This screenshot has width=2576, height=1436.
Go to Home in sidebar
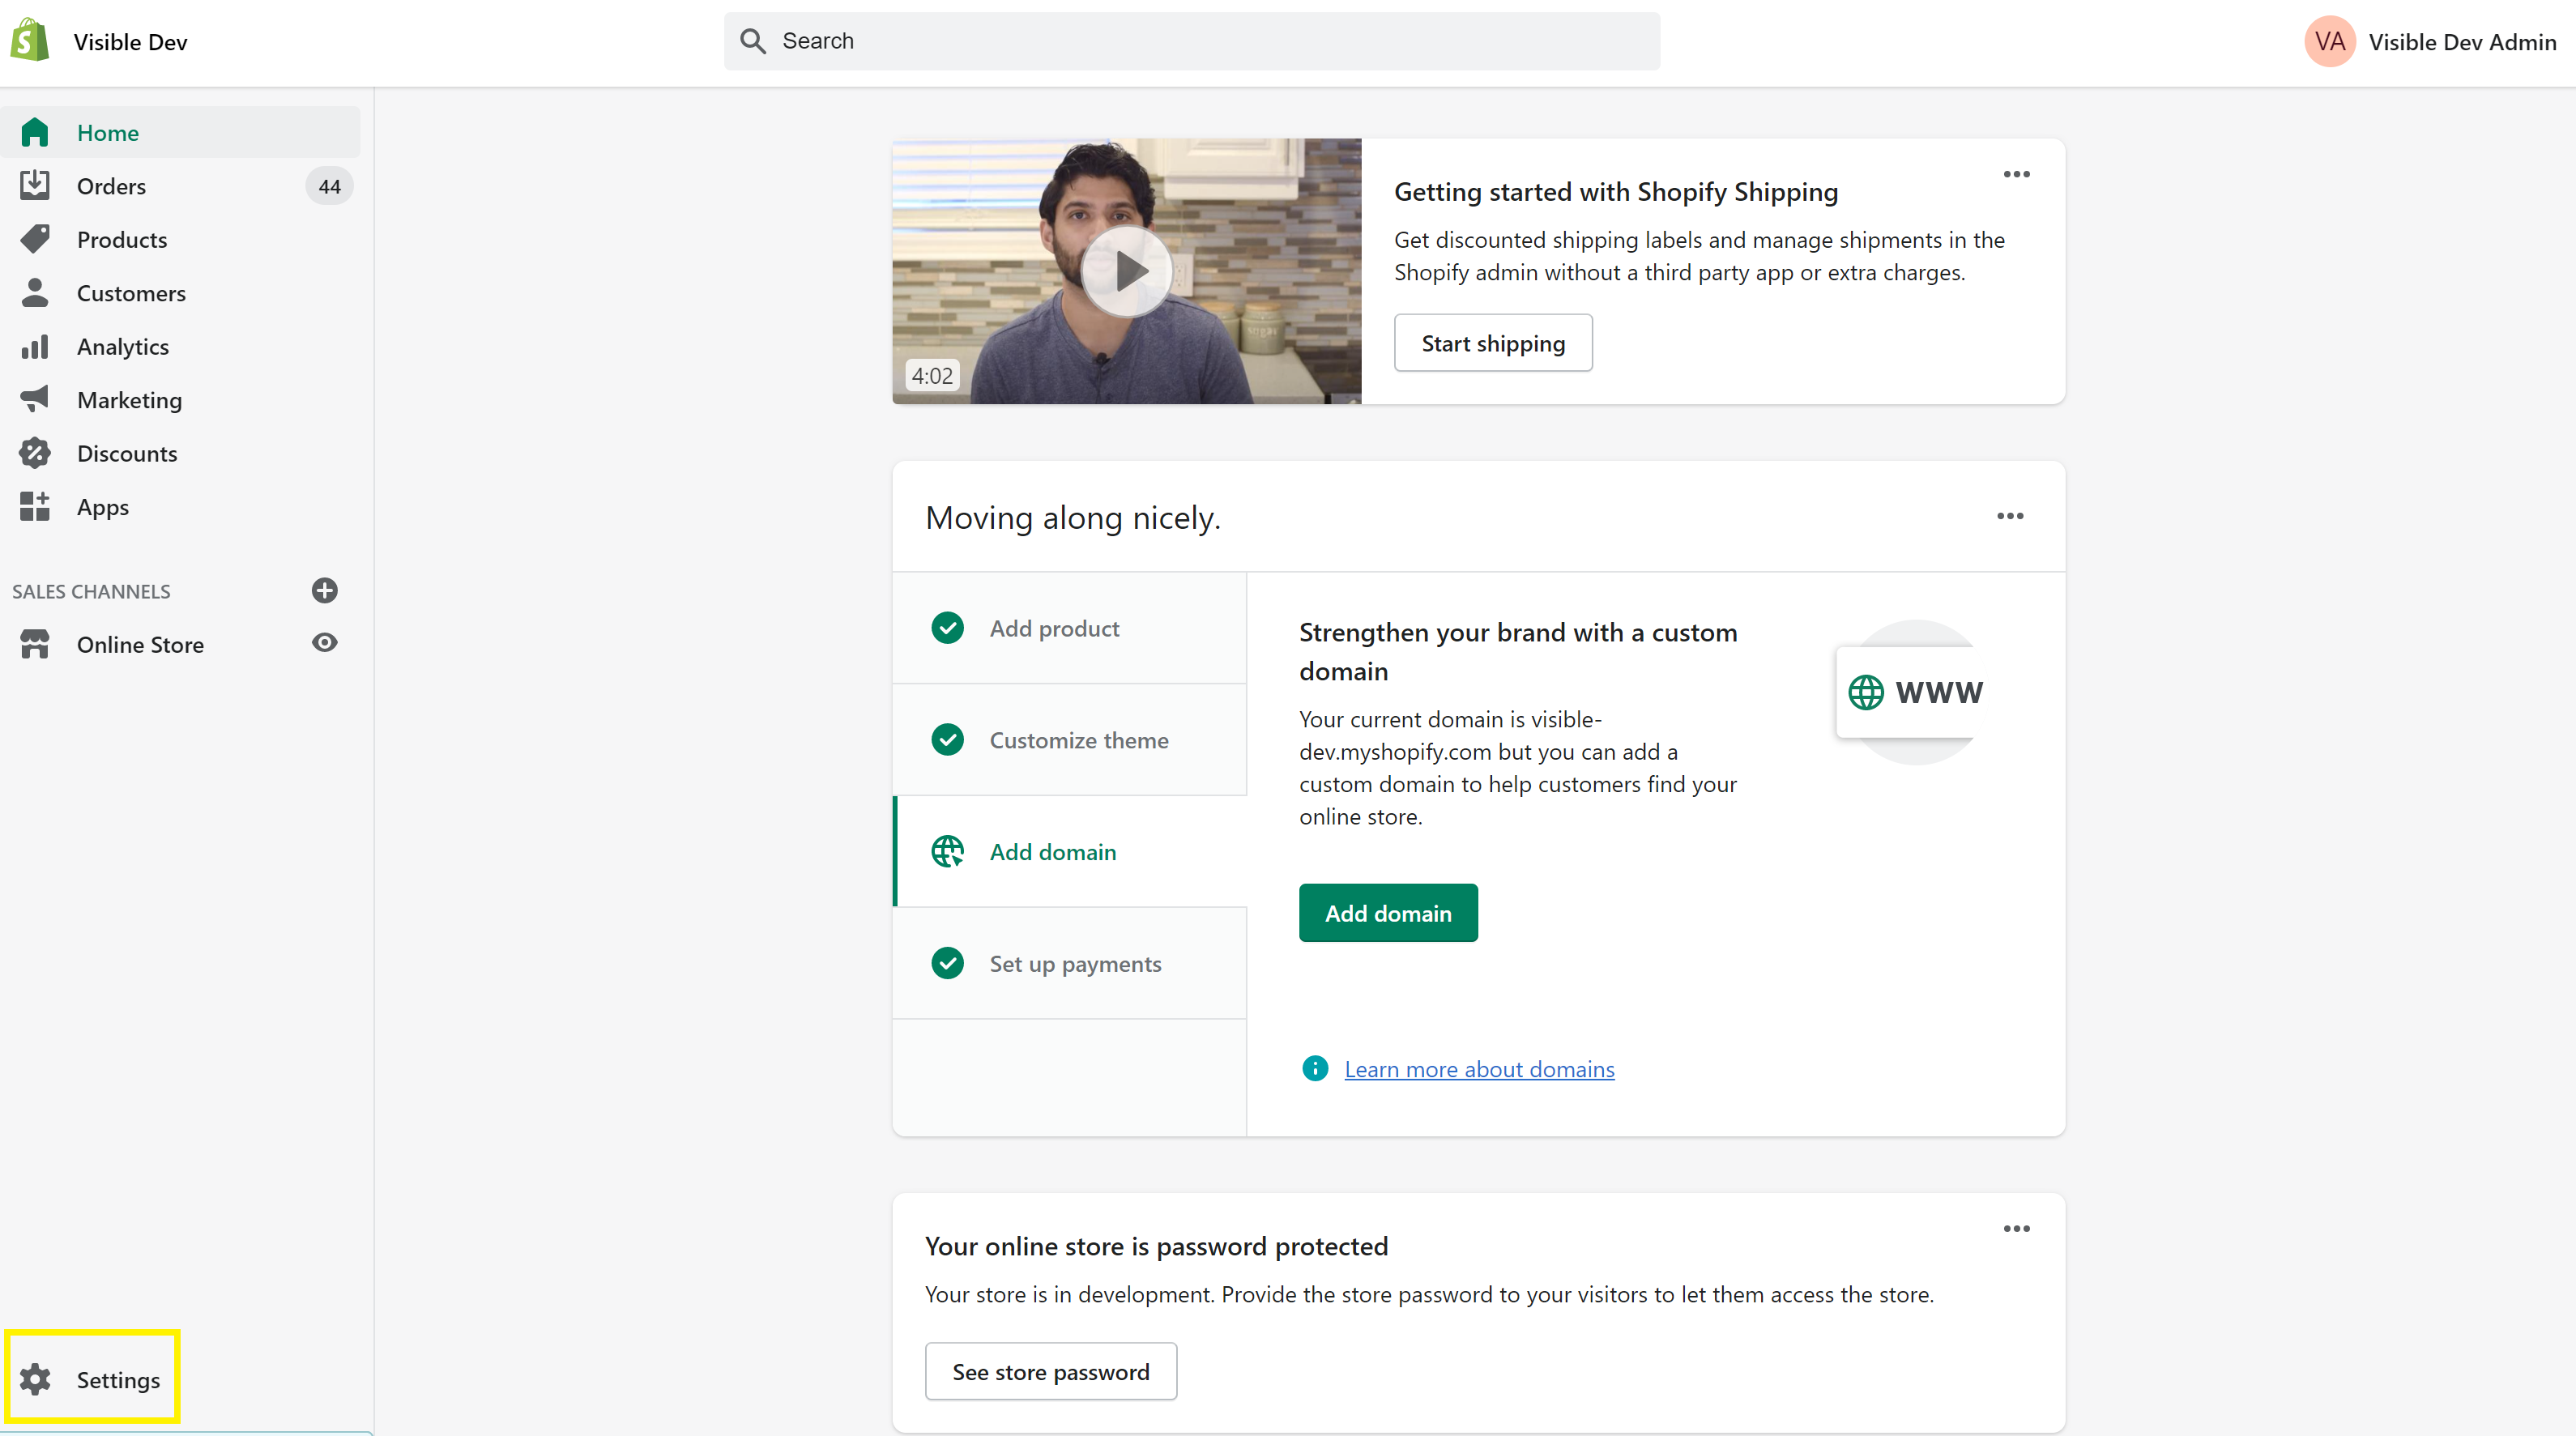(x=180, y=132)
